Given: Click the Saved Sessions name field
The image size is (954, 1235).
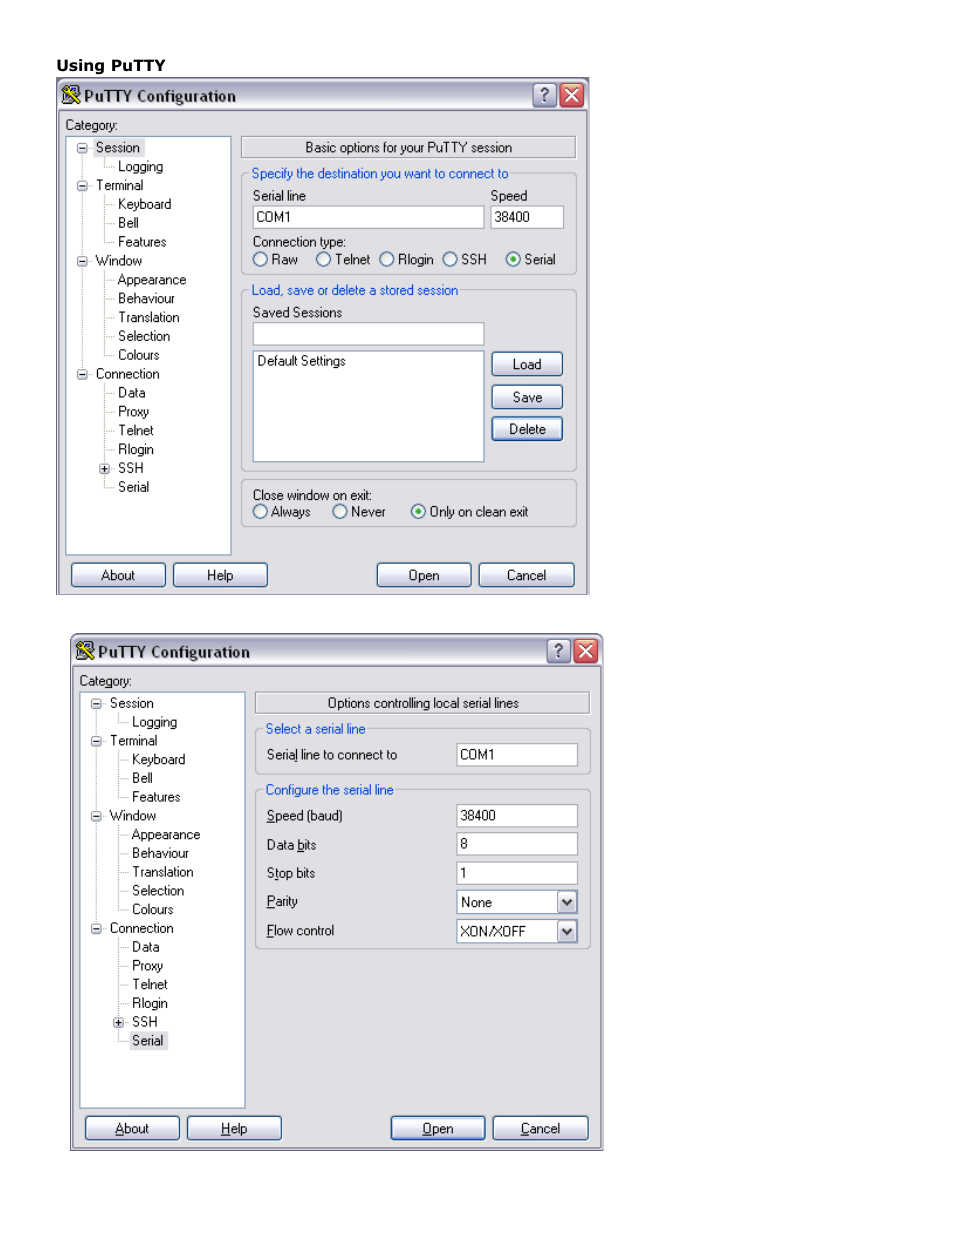Looking at the screenshot, I should pos(368,334).
